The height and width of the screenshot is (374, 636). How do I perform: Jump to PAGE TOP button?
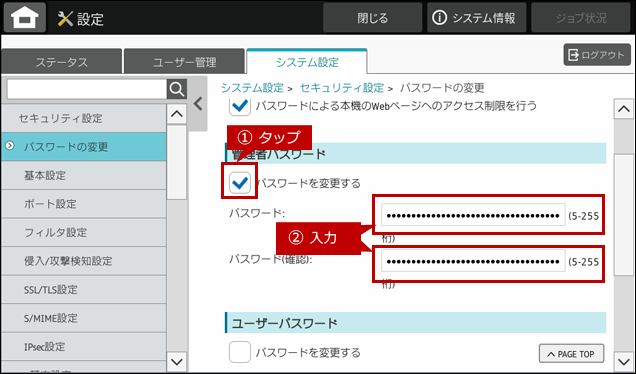point(571,354)
